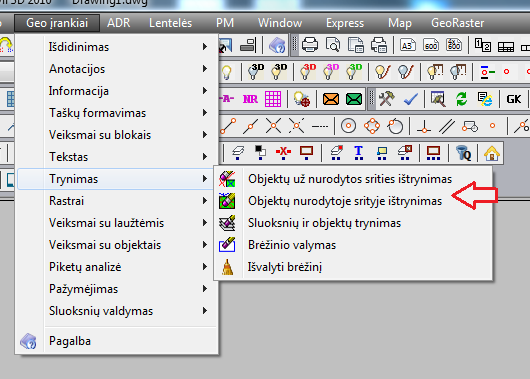The image size is (530, 379).
Task: Click the help book icon in toolbar
Action: click(277, 45)
